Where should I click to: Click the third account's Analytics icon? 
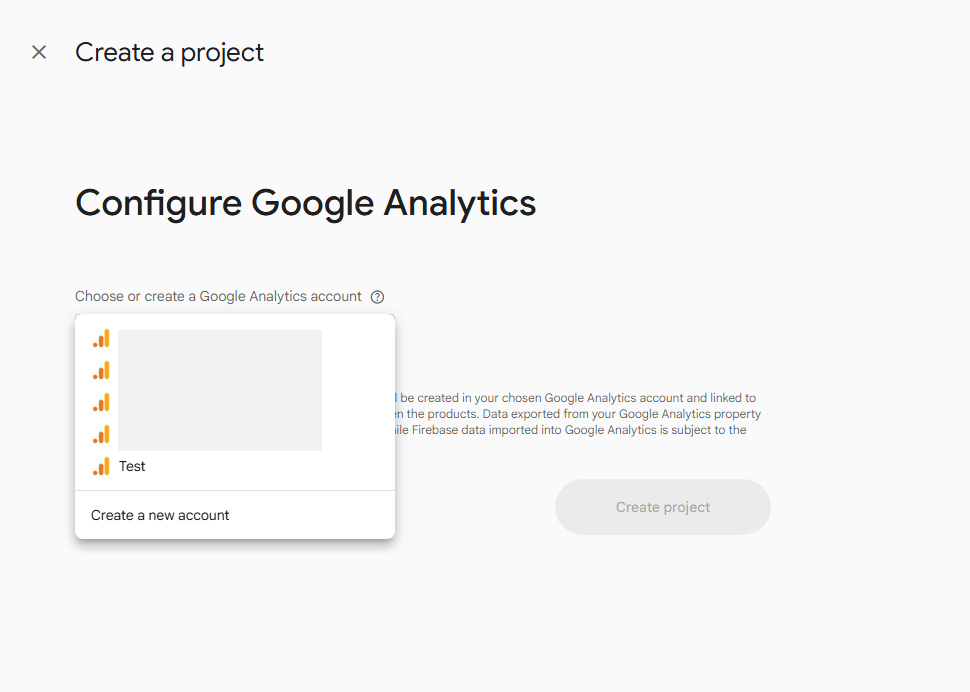tap(101, 402)
